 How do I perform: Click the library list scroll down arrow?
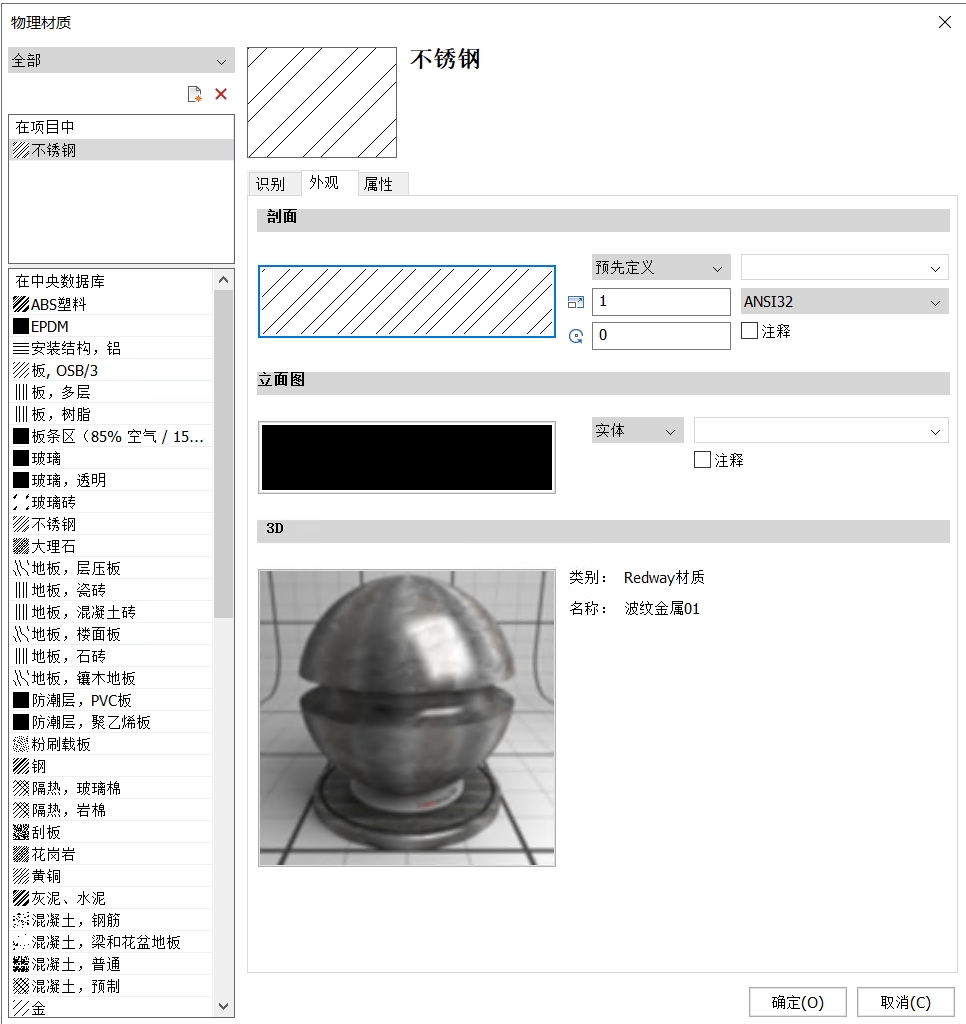(x=223, y=1006)
